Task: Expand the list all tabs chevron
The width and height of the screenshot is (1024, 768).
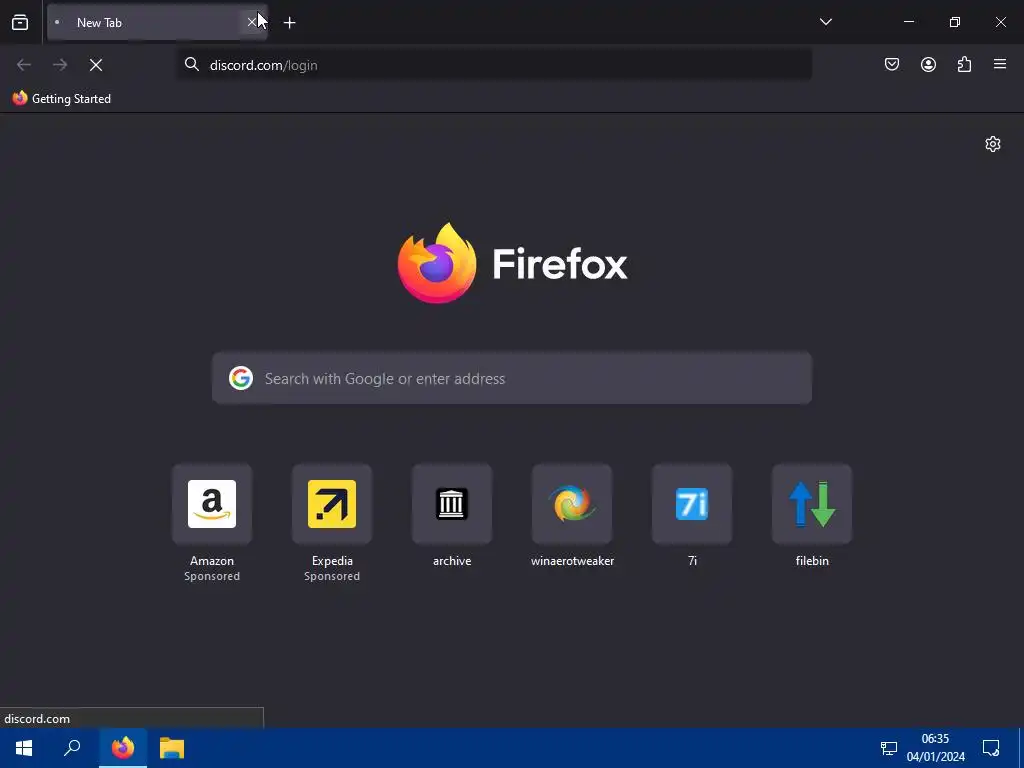Action: [x=825, y=22]
